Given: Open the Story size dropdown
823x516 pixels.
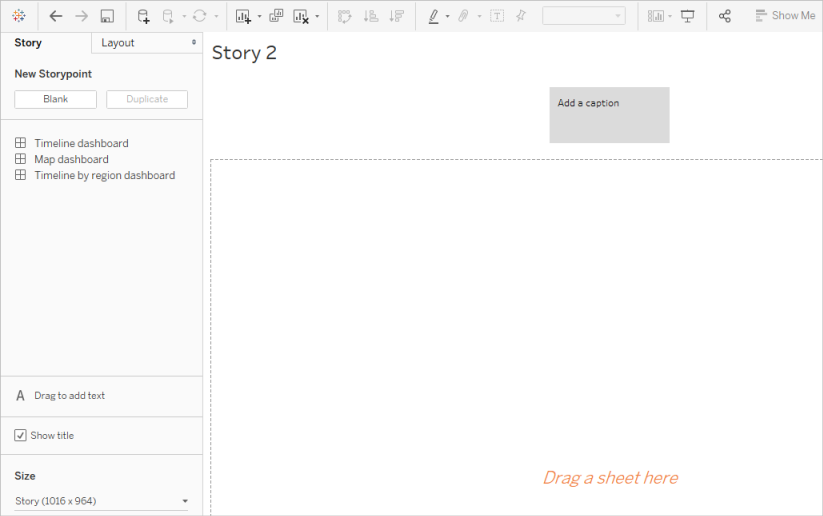Looking at the screenshot, I should coord(101,501).
